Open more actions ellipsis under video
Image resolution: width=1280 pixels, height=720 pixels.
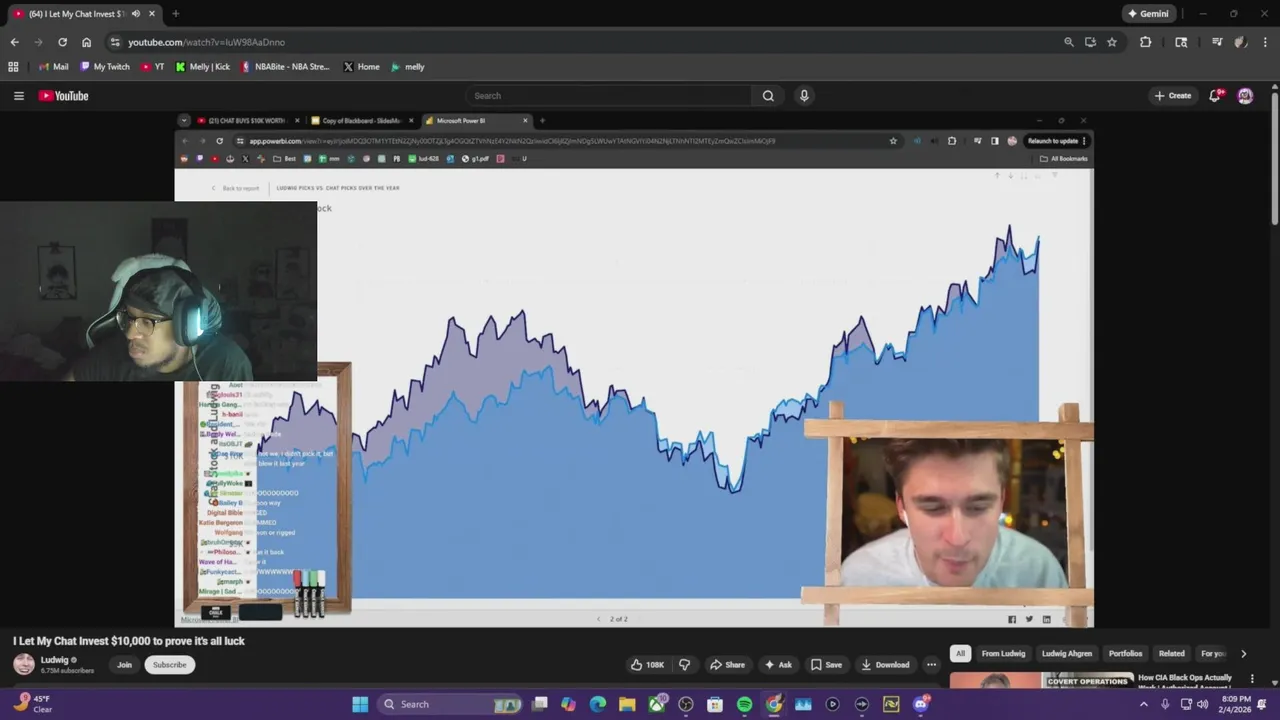931,664
